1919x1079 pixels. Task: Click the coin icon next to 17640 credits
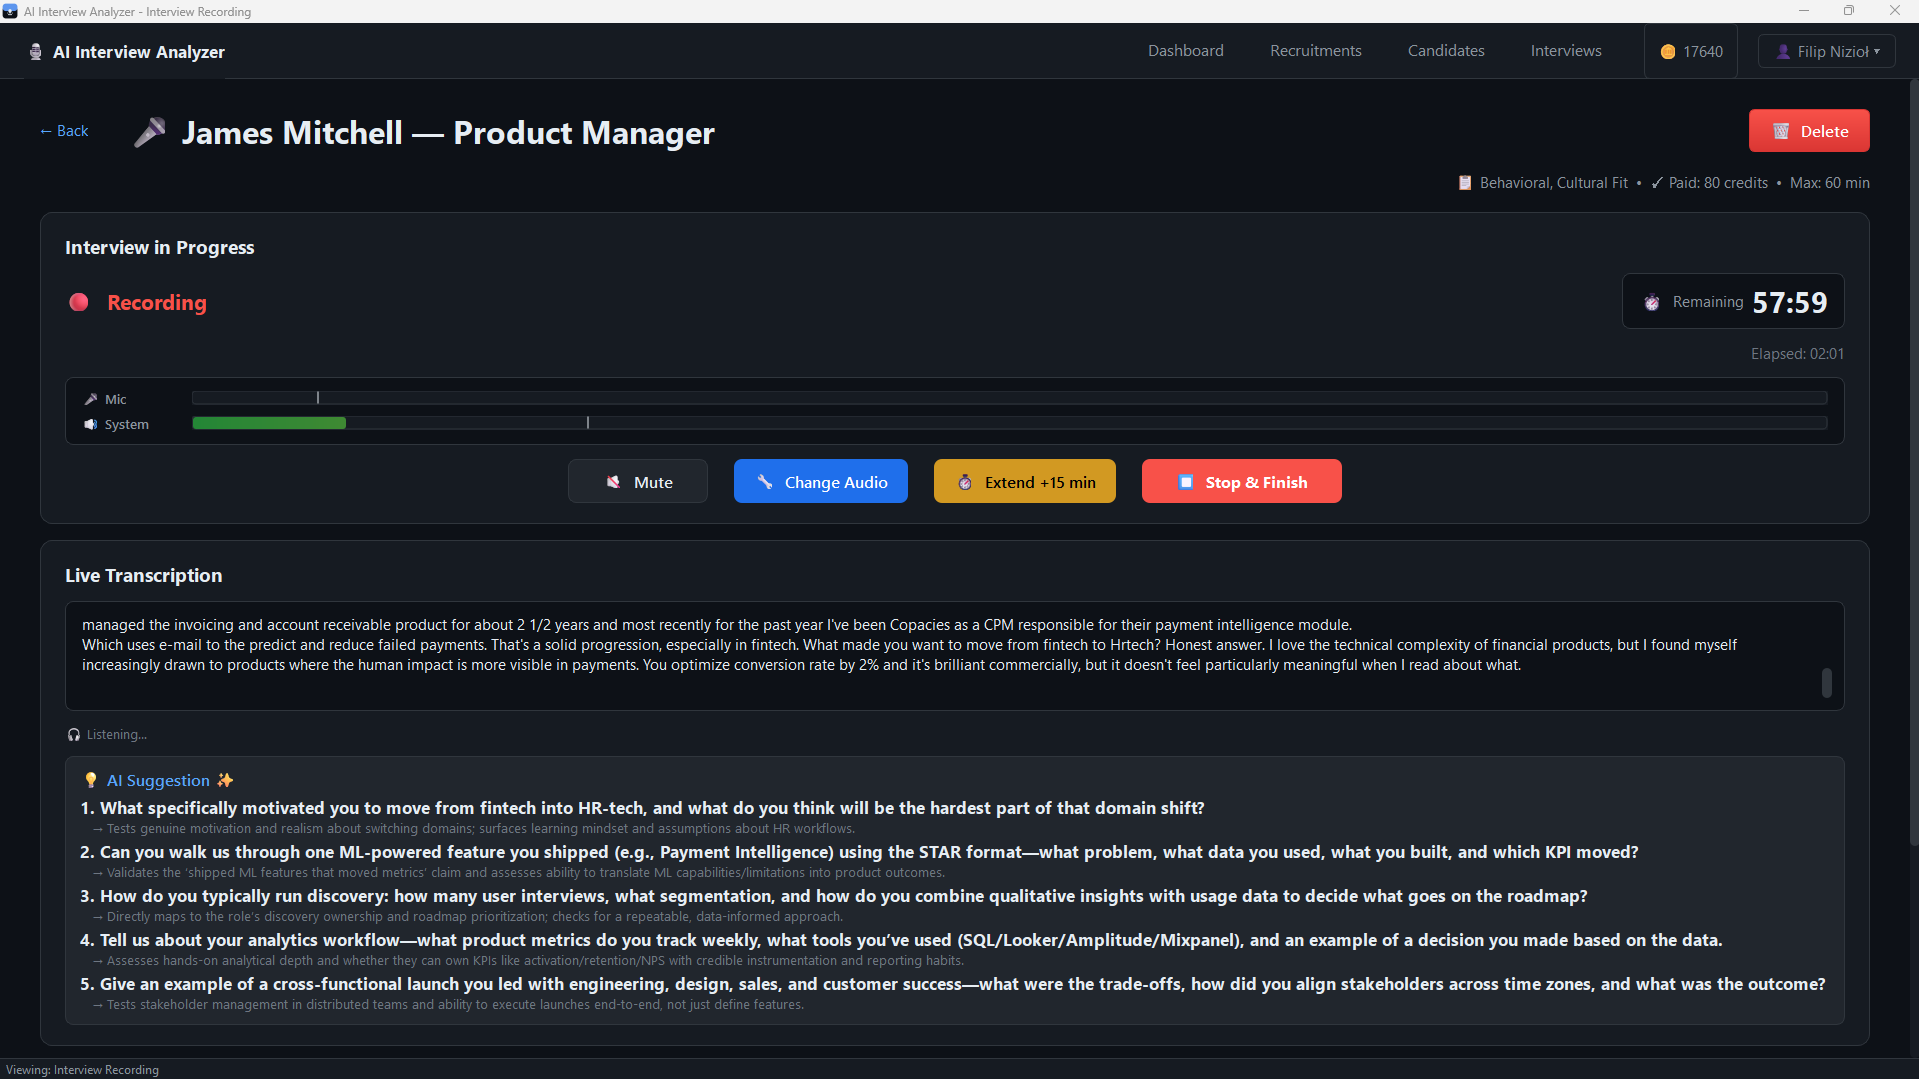coord(1667,52)
